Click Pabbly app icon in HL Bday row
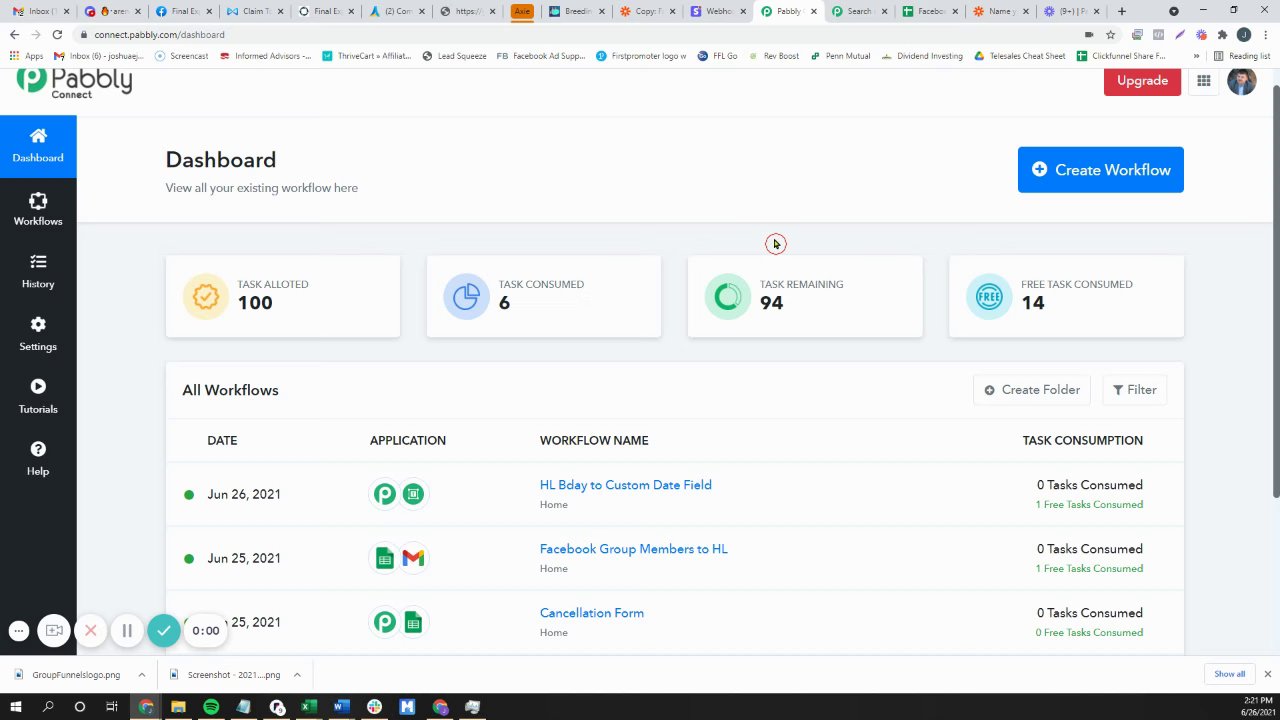1280x720 pixels. pos(384,494)
